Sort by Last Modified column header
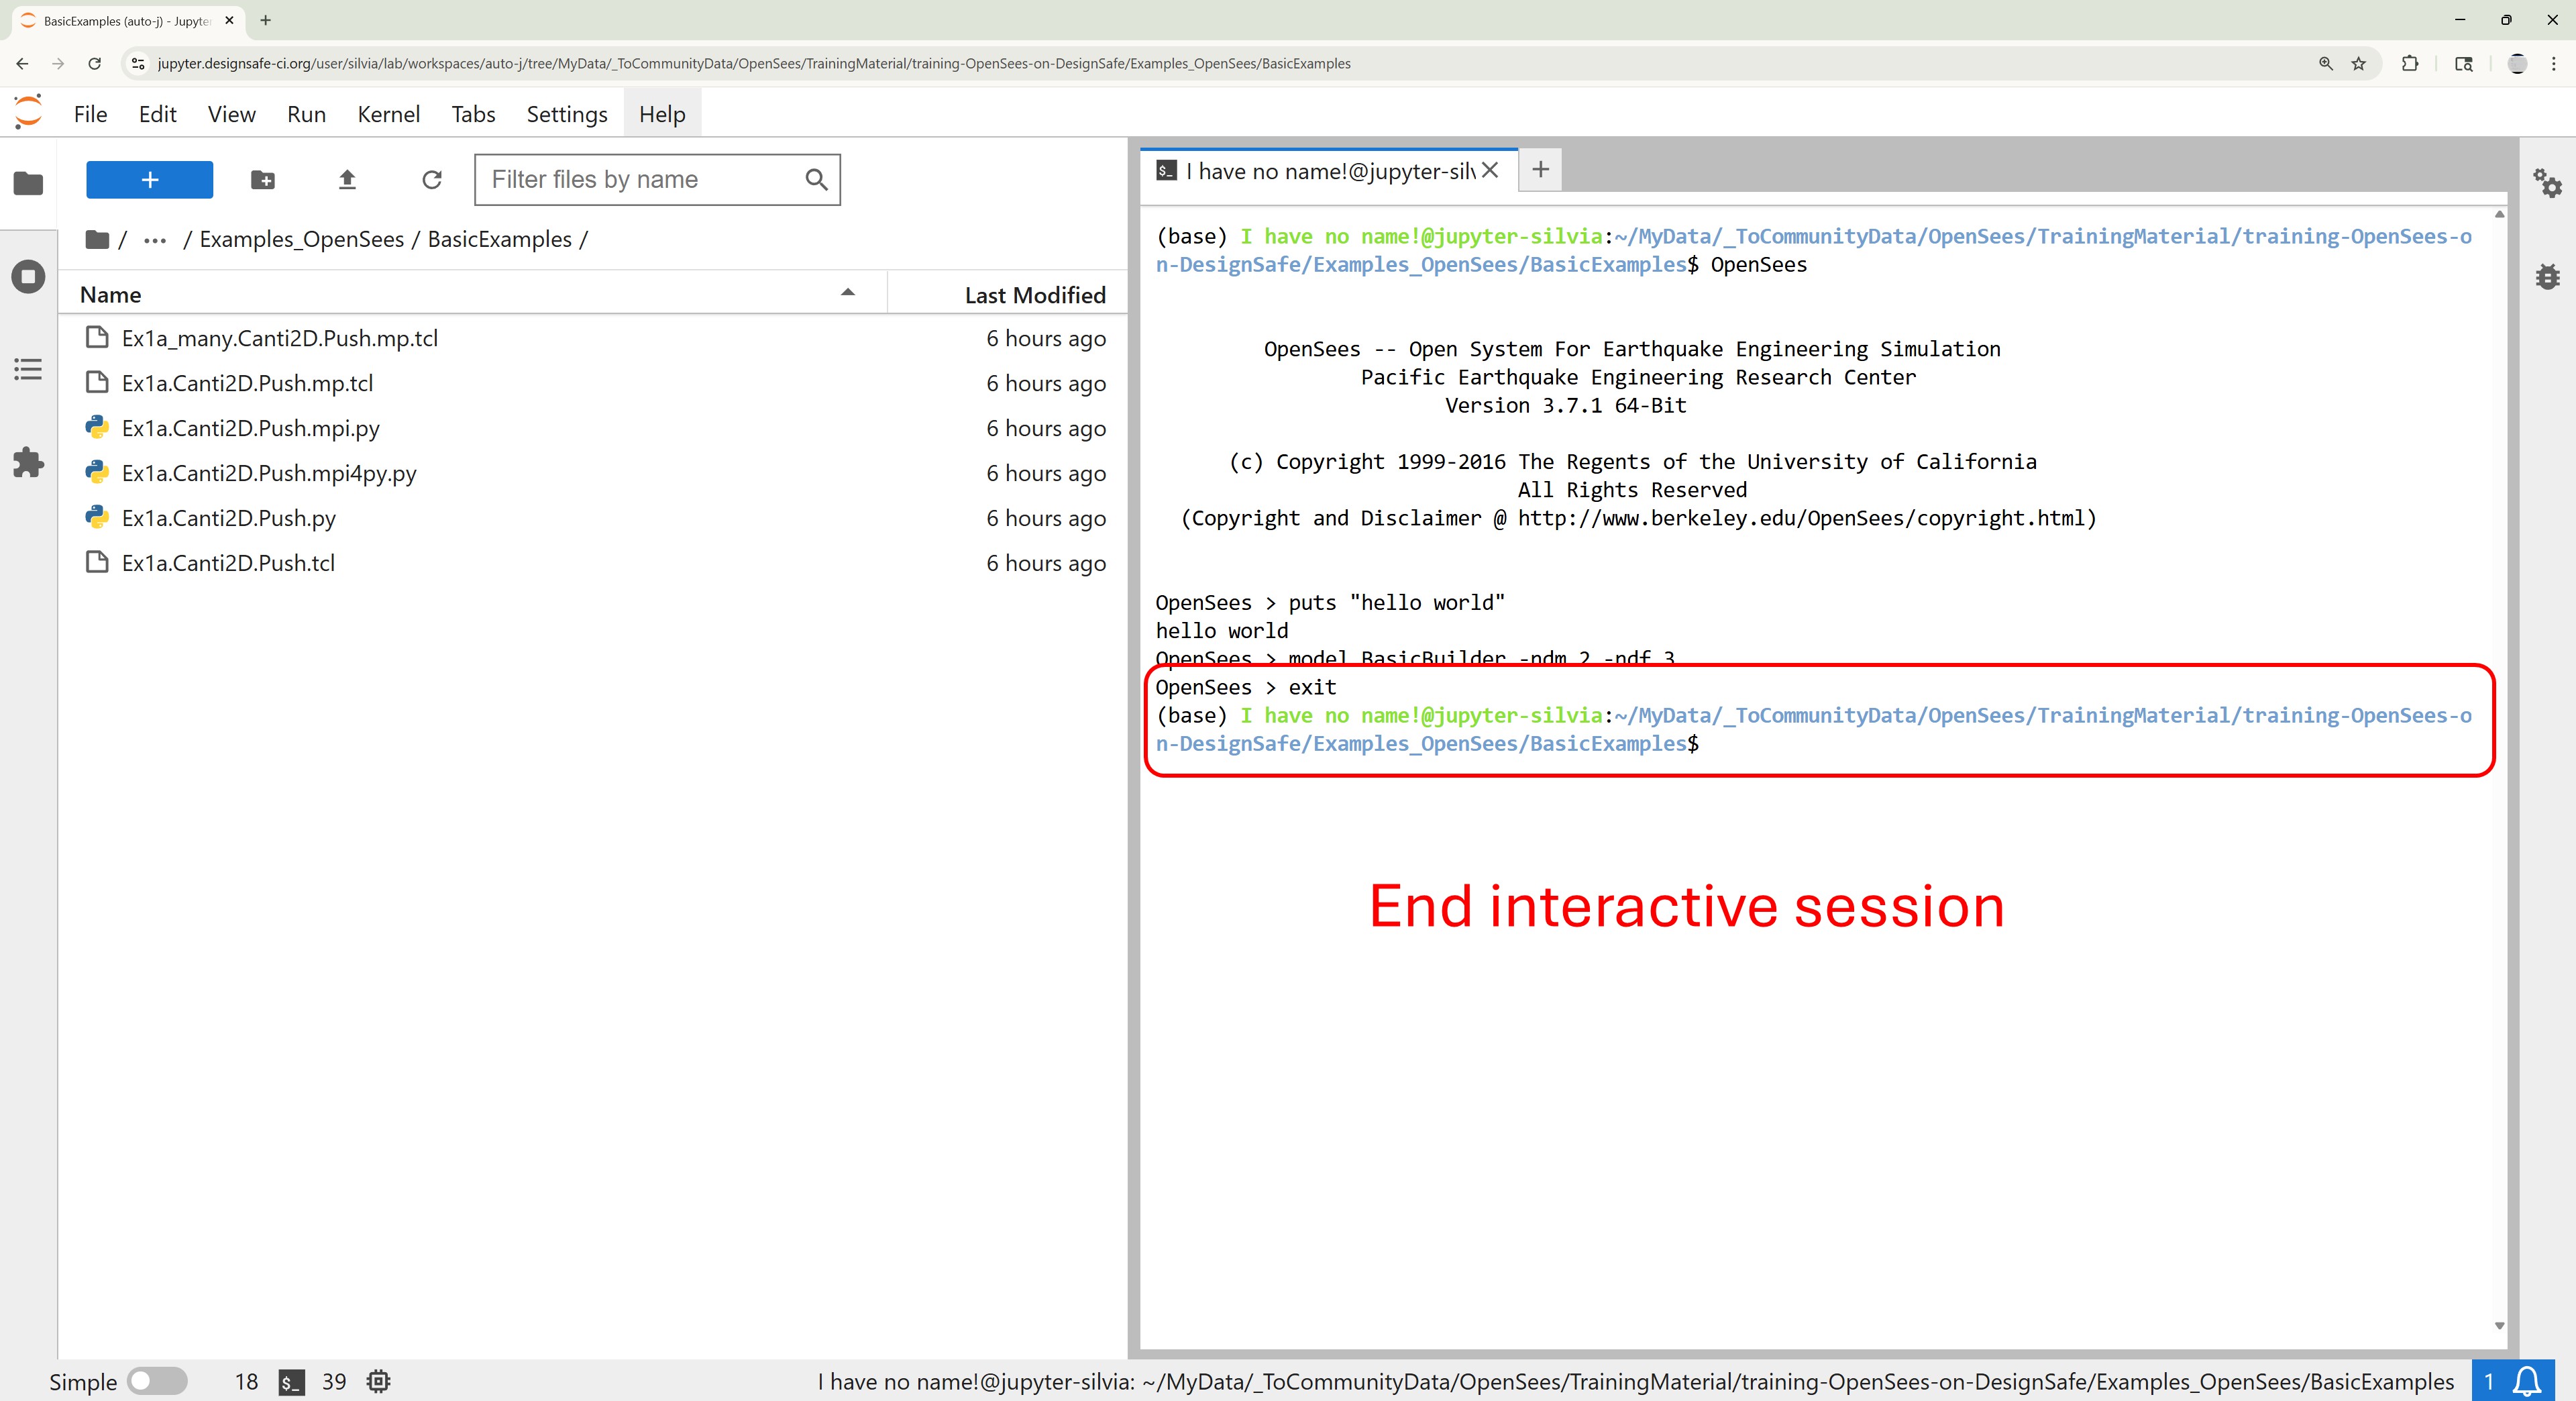 1034,295
